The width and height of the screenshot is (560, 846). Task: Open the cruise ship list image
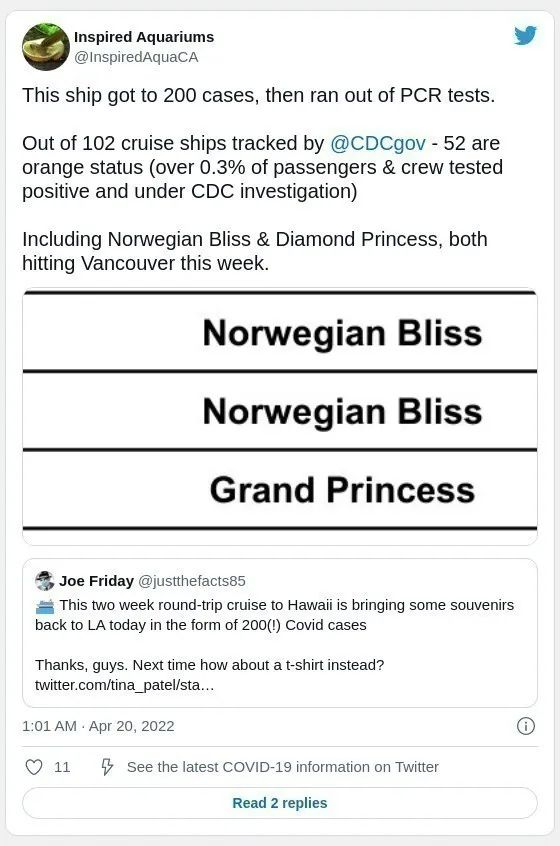(280, 417)
